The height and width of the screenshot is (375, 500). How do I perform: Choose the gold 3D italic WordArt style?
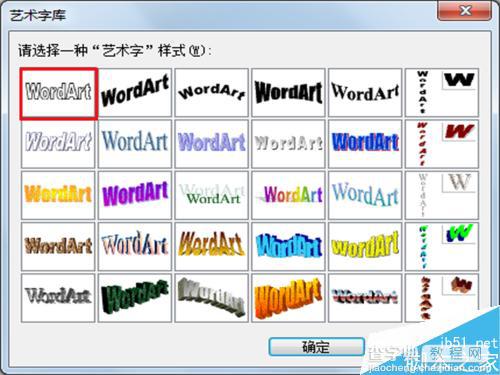[x=212, y=247]
